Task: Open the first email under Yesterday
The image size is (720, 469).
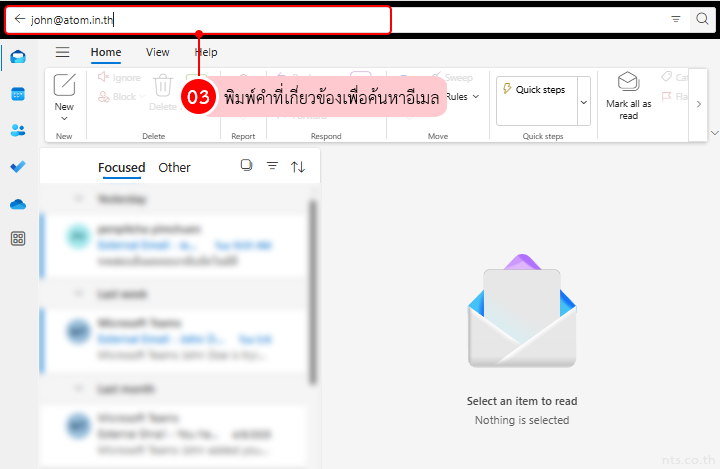Action: [174, 245]
